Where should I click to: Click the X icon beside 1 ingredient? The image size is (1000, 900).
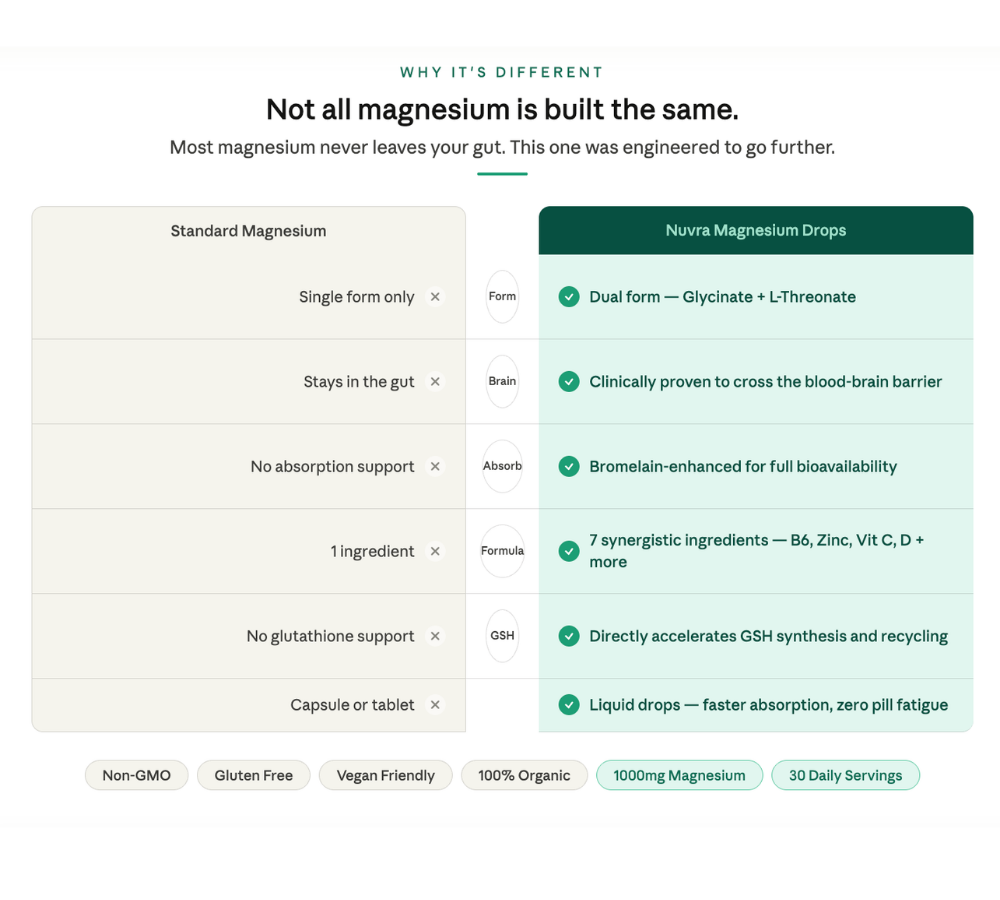click(x=435, y=551)
